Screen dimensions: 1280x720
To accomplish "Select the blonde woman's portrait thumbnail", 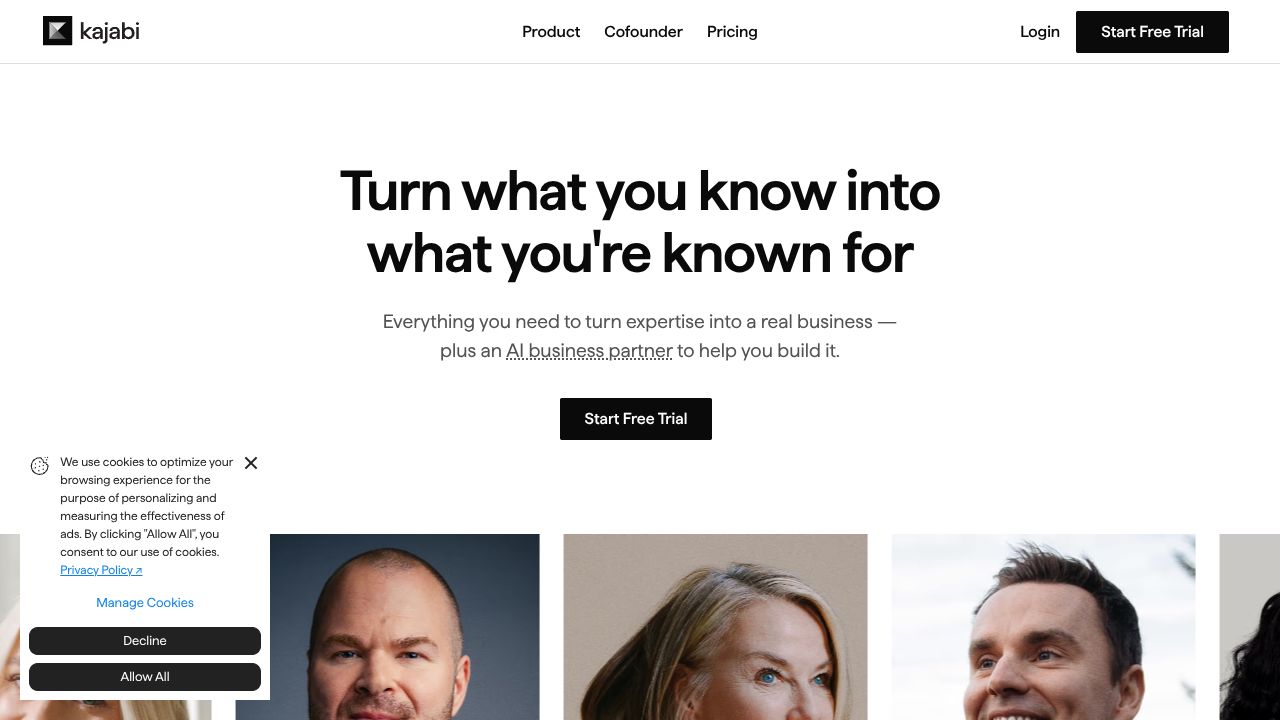I will coord(716,627).
